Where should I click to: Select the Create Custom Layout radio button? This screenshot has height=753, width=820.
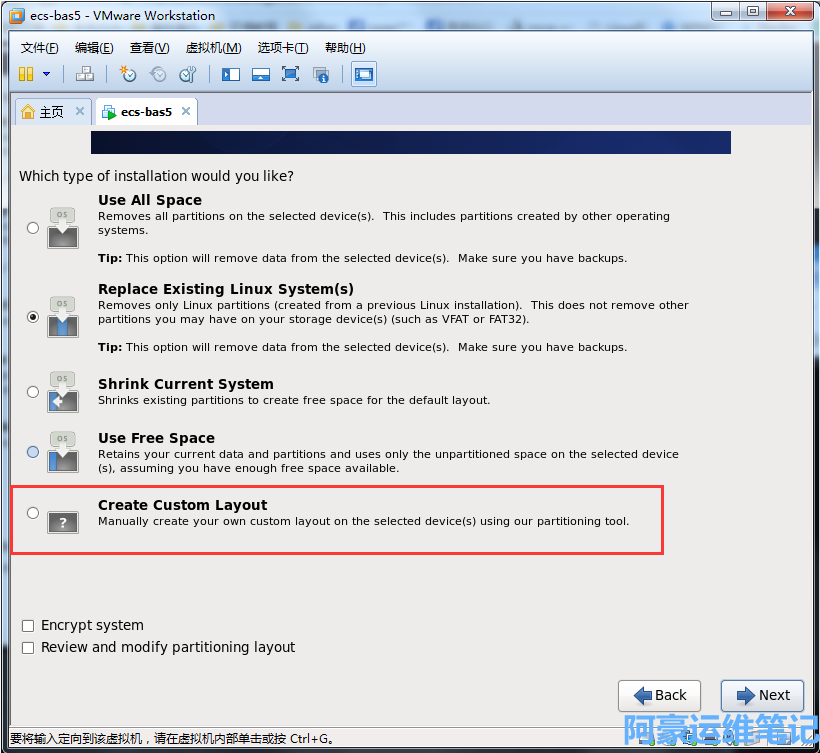(x=33, y=513)
